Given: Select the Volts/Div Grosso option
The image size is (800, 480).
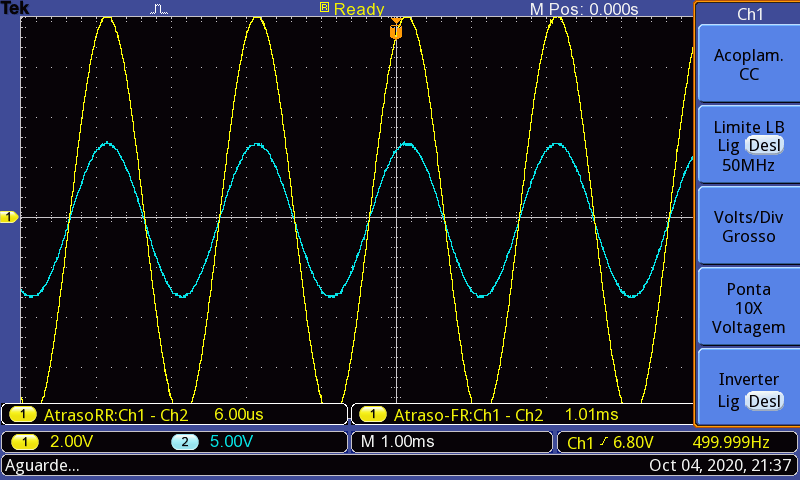Looking at the screenshot, I should [748, 226].
